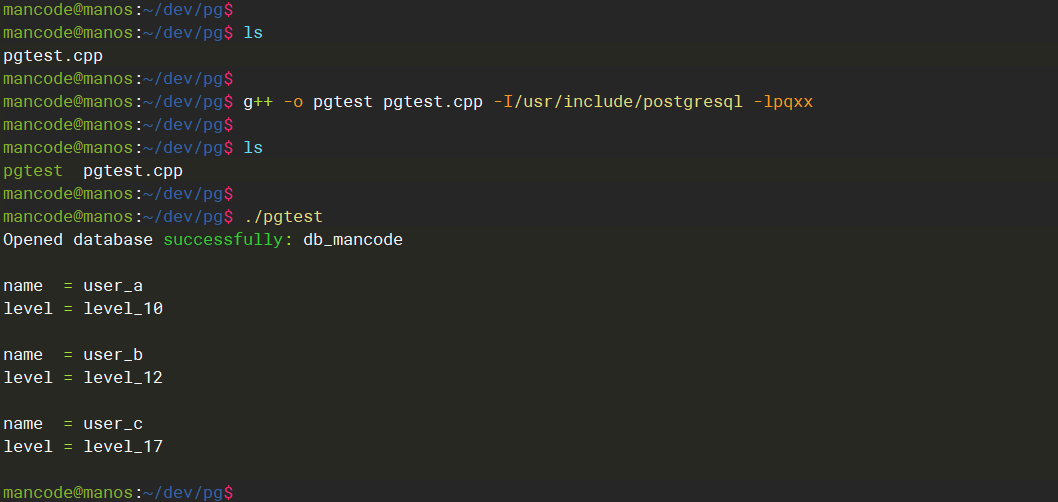Click the "Opened database" output text
1058x502 pixels.
click(x=78, y=240)
